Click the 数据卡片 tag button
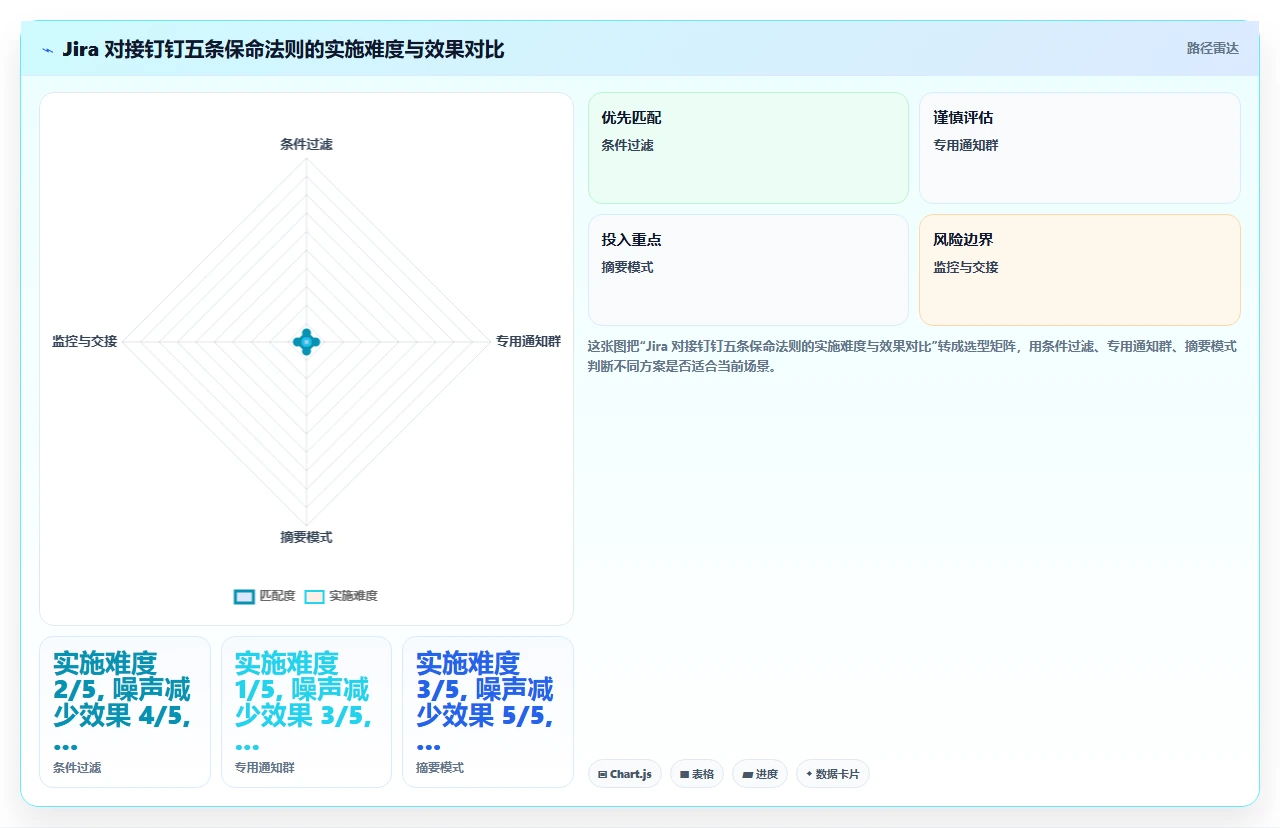Viewport: 1280px width, 828px height. click(833, 774)
